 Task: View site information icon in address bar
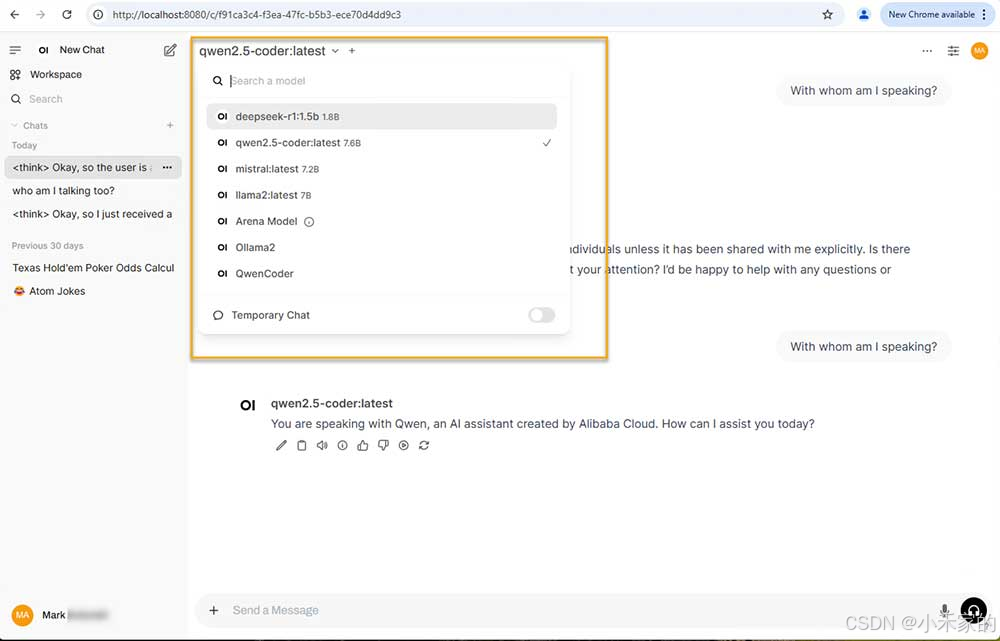(98, 14)
